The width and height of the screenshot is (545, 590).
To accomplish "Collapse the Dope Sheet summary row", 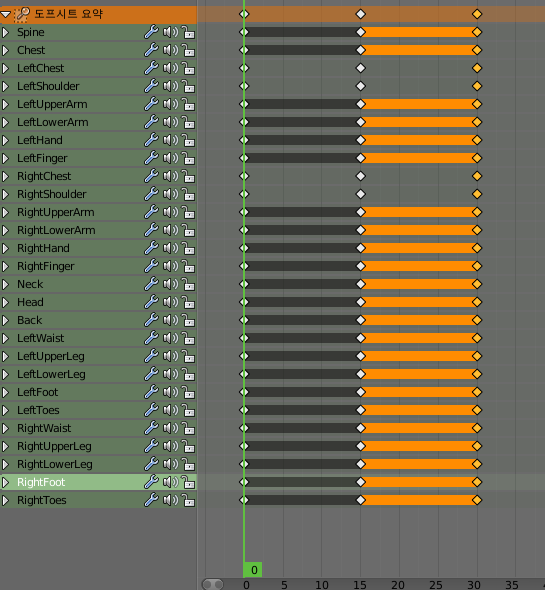I will (x=6, y=15).
